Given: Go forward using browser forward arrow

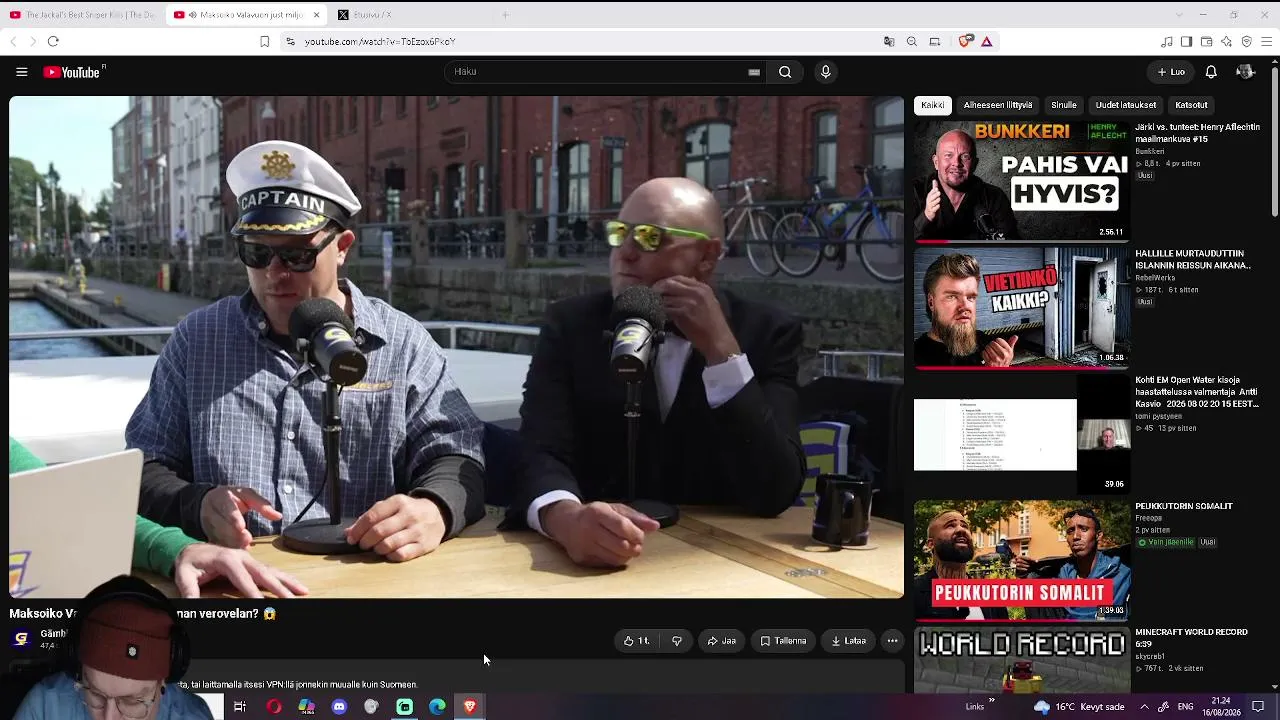Looking at the screenshot, I should [32, 41].
